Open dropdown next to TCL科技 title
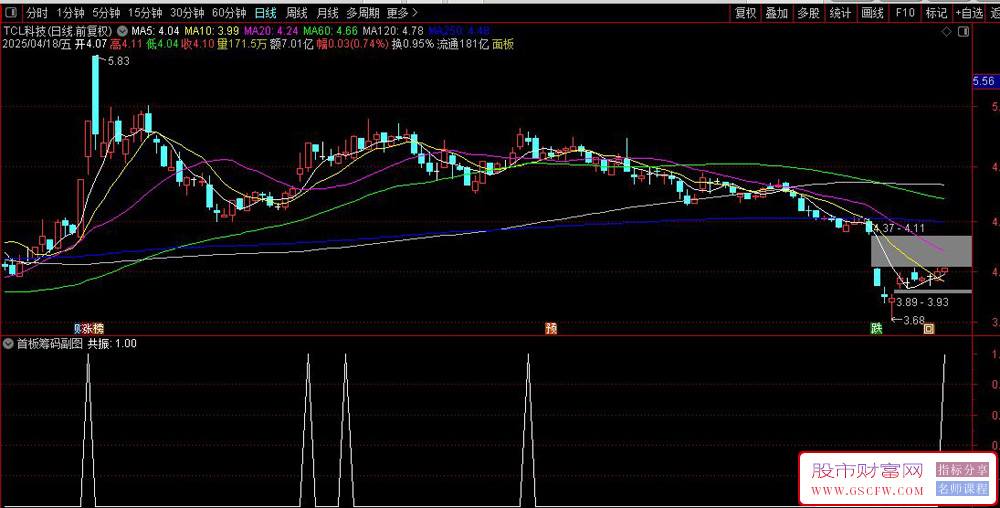Screen dimensions: 1000x508 122,31
